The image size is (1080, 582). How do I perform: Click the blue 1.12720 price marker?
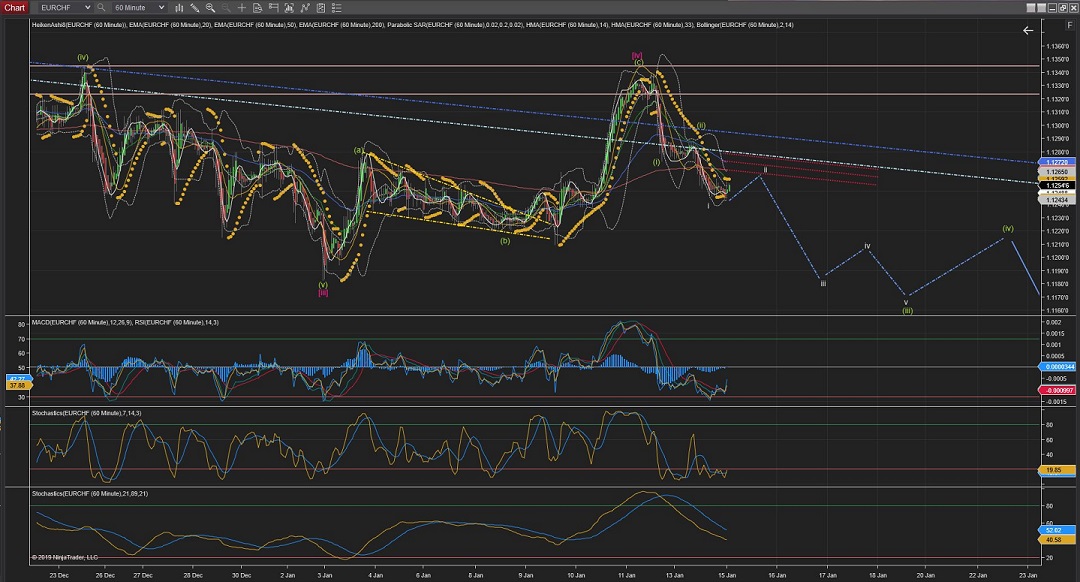pos(1057,161)
